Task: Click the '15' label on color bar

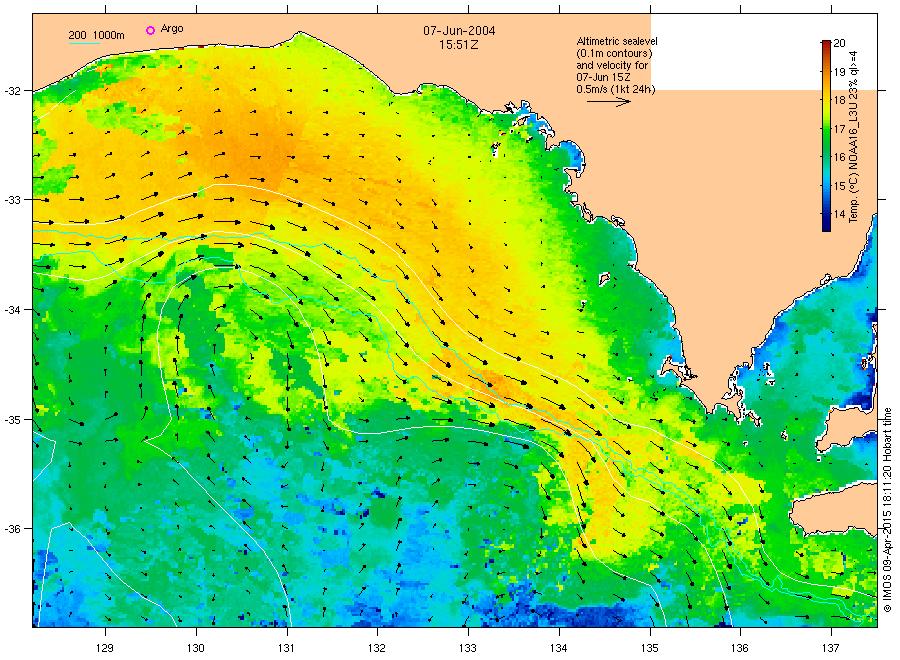Action: [839, 185]
